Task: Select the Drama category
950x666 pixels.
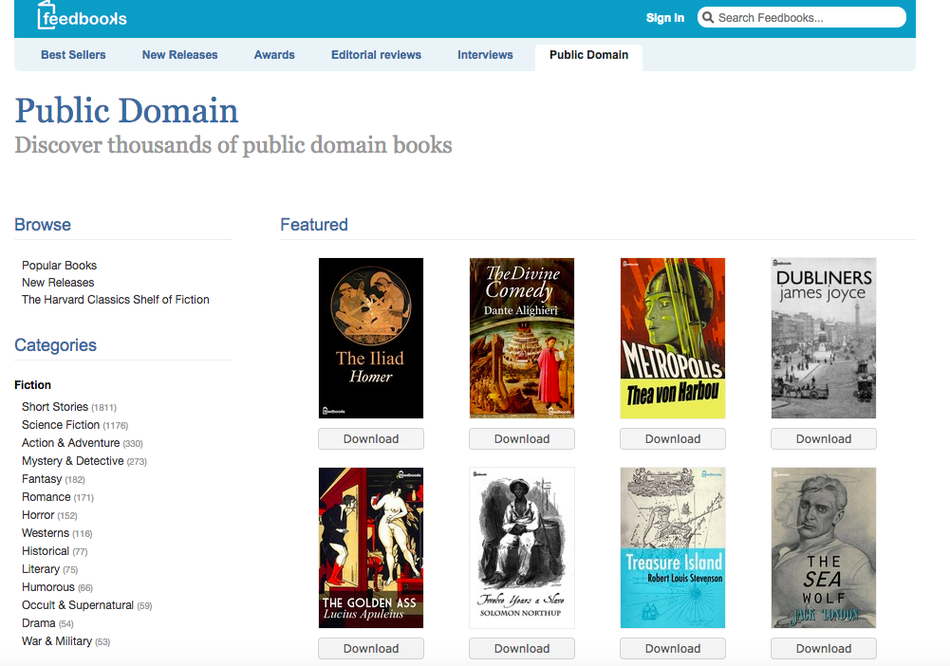Action: pyautogui.click(x=39, y=623)
